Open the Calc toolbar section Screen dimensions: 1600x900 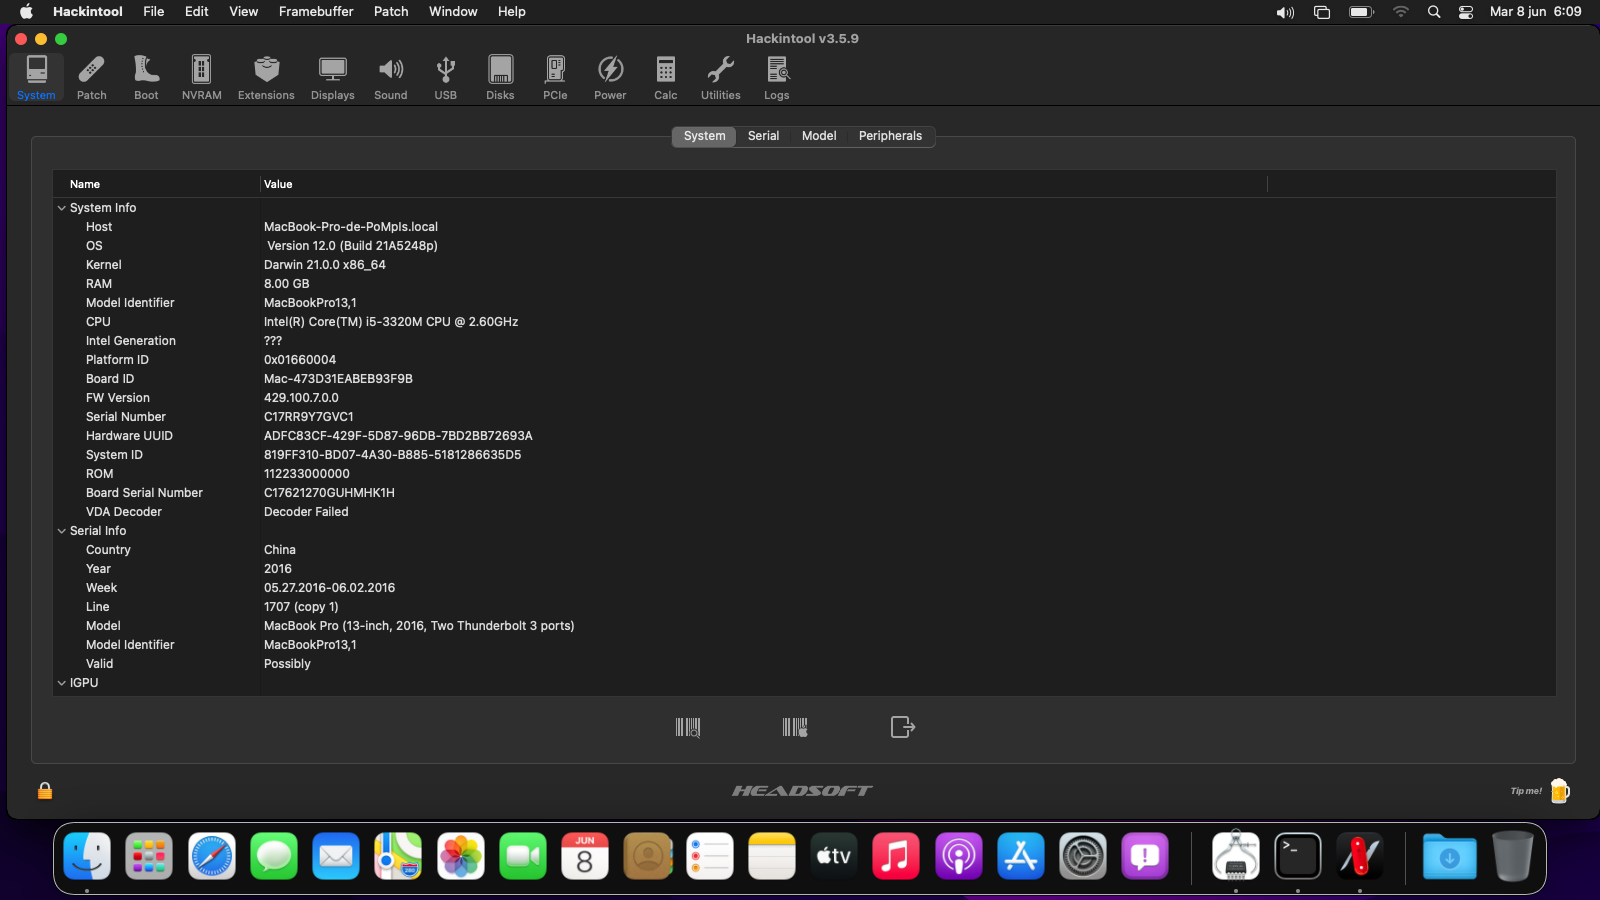click(x=665, y=77)
